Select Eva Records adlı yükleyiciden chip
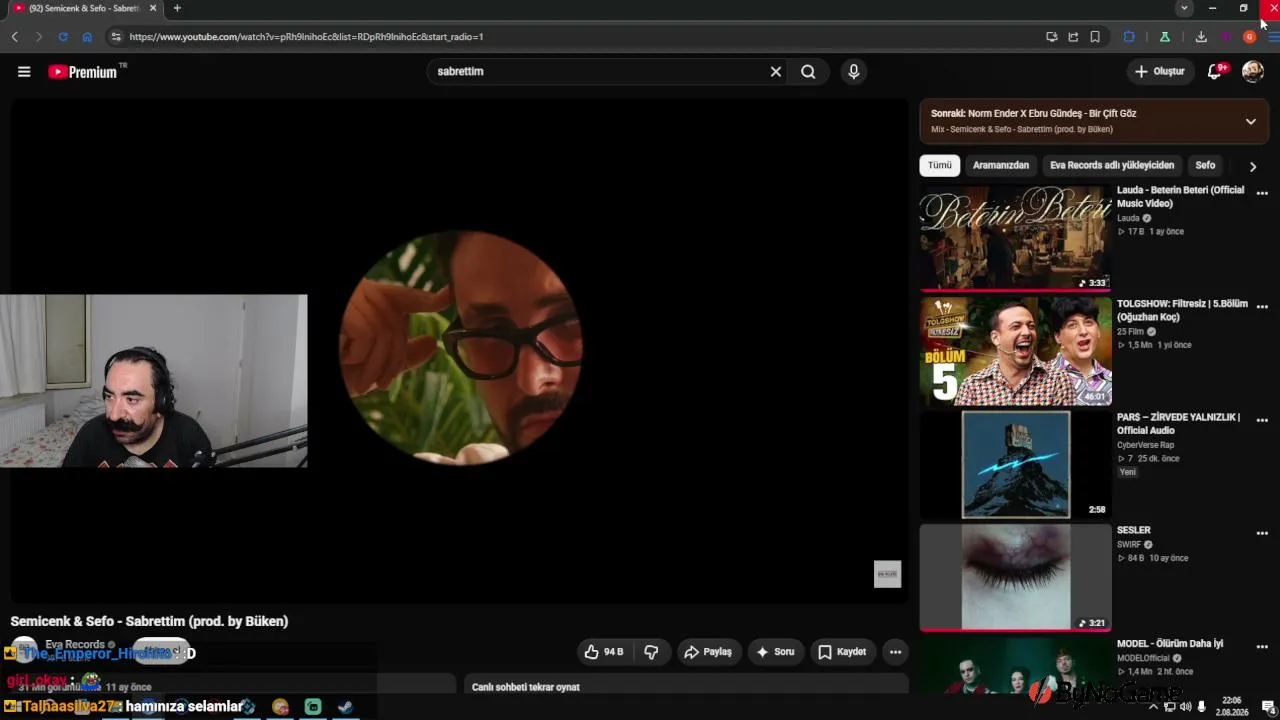 point(1112,165)
